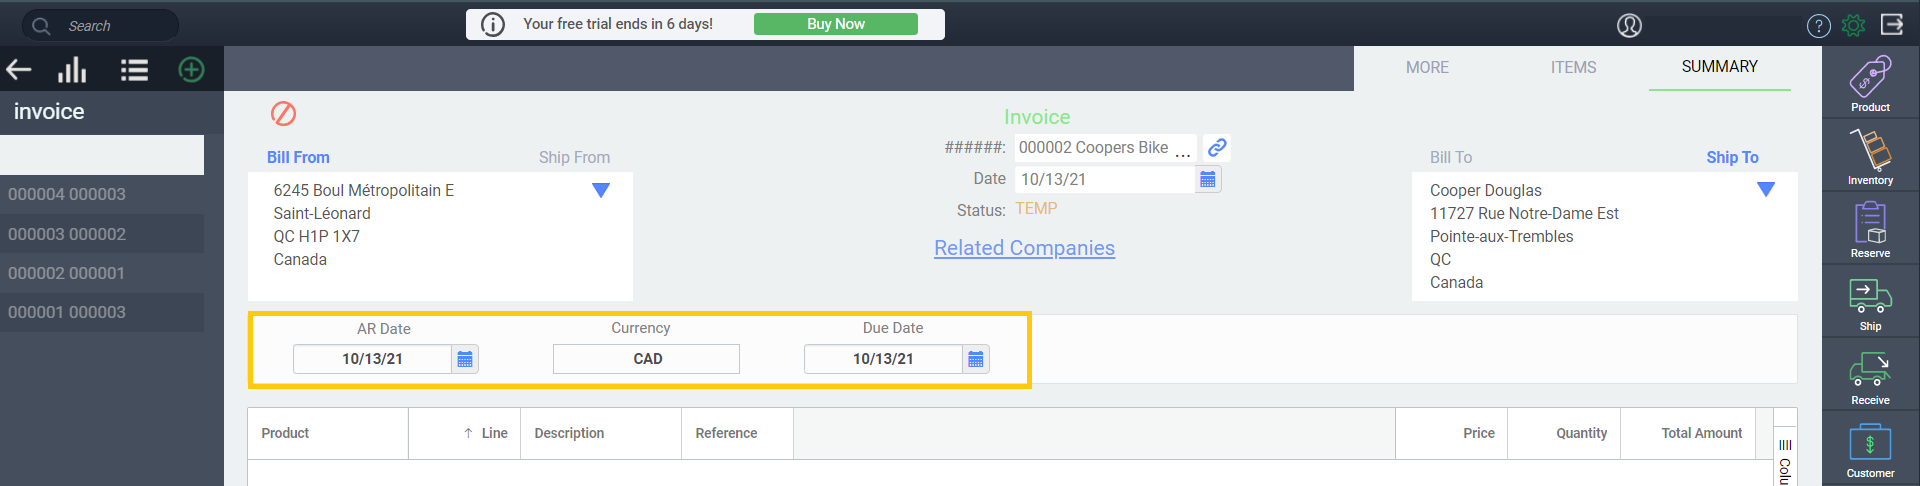Open the settings gear icon

coord(1853,26)
